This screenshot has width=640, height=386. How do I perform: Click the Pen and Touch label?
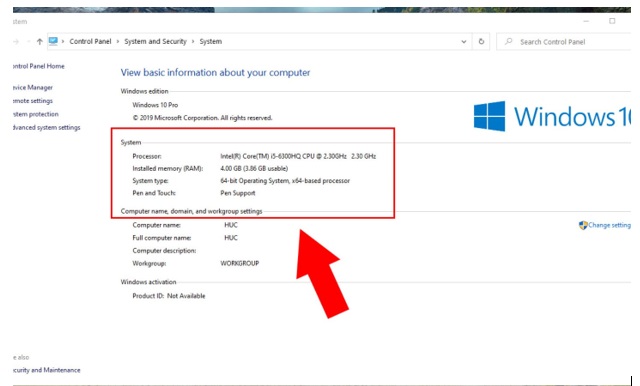(154, 193)
